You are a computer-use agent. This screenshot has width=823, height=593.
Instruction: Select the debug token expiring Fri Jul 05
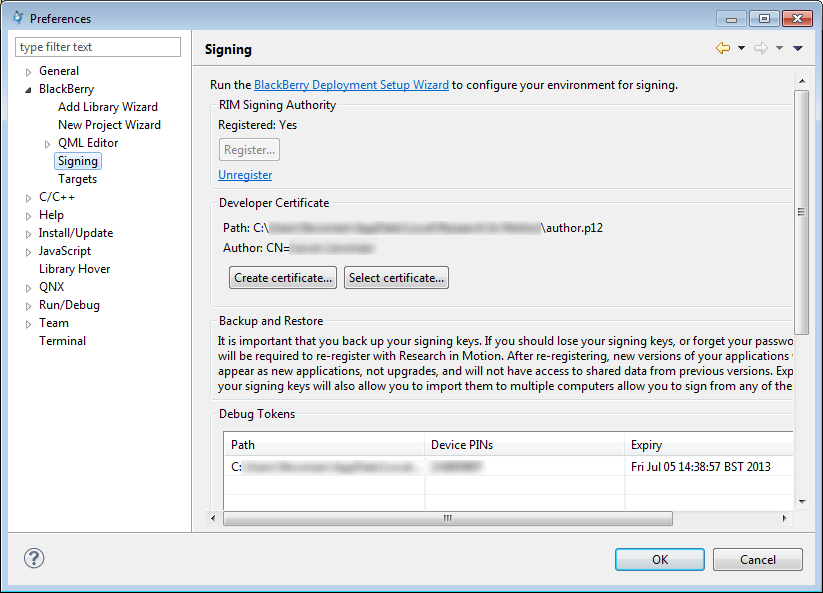(508, 467)
